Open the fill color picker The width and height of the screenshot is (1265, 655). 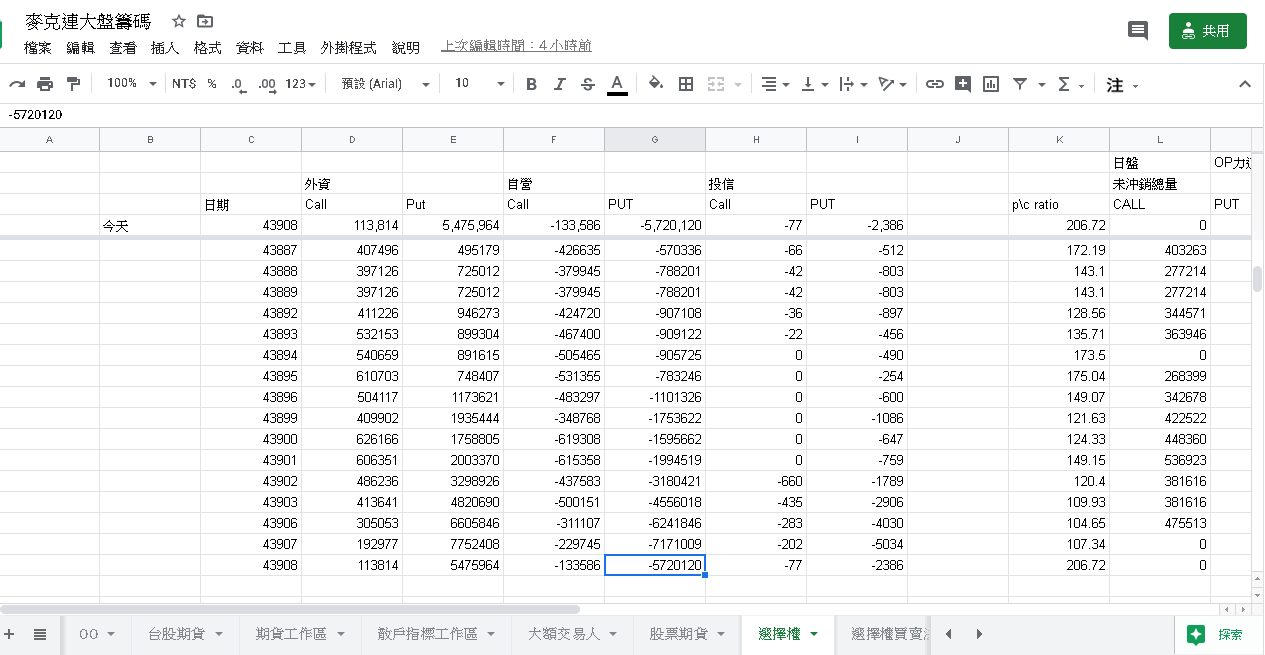[x=656, y=84]
